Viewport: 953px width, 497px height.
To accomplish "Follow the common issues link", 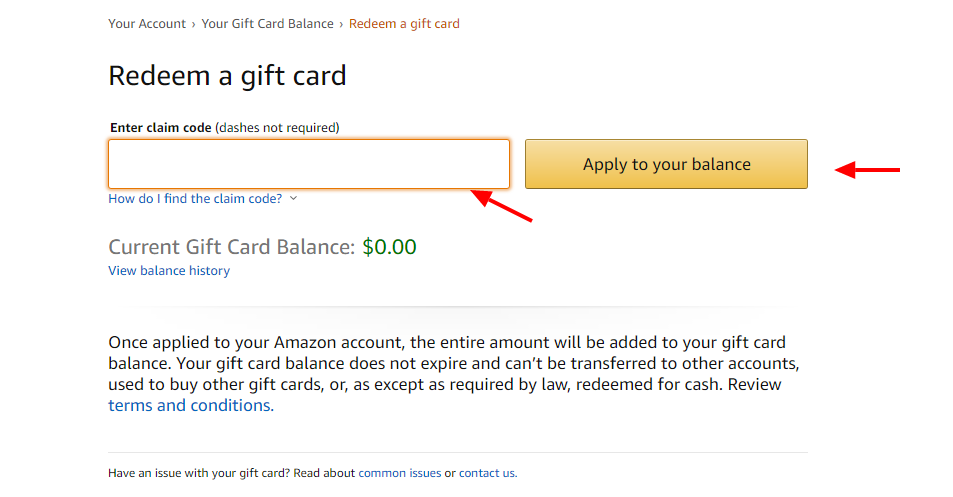I will pos(399,473).
